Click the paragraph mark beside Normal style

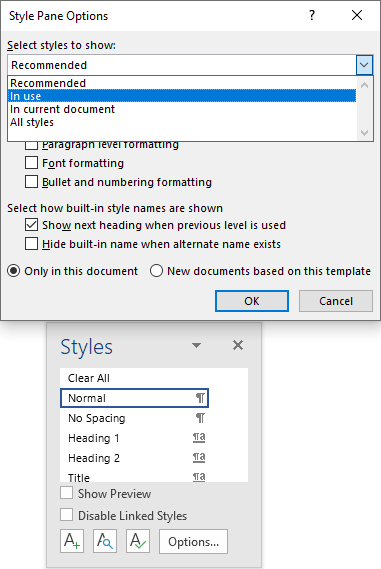[200, 398]
